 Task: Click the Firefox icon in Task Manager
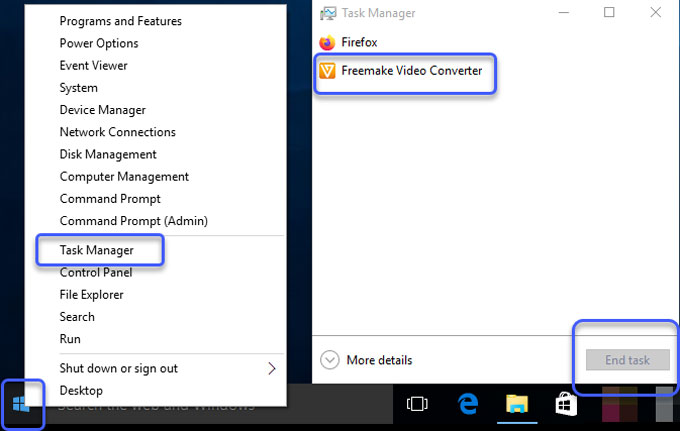[327, 43]
